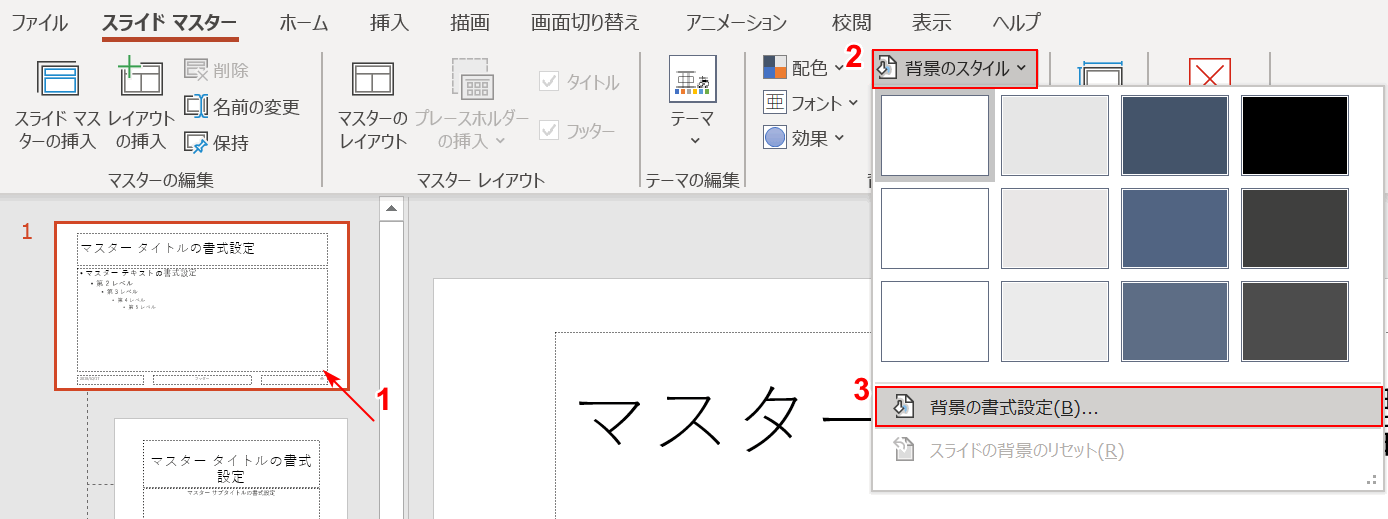This screenshot has height=519, width=1388.
Task: Select slide master thumbnail number 1
Action: pyautogui.click(x=202, y=305)
